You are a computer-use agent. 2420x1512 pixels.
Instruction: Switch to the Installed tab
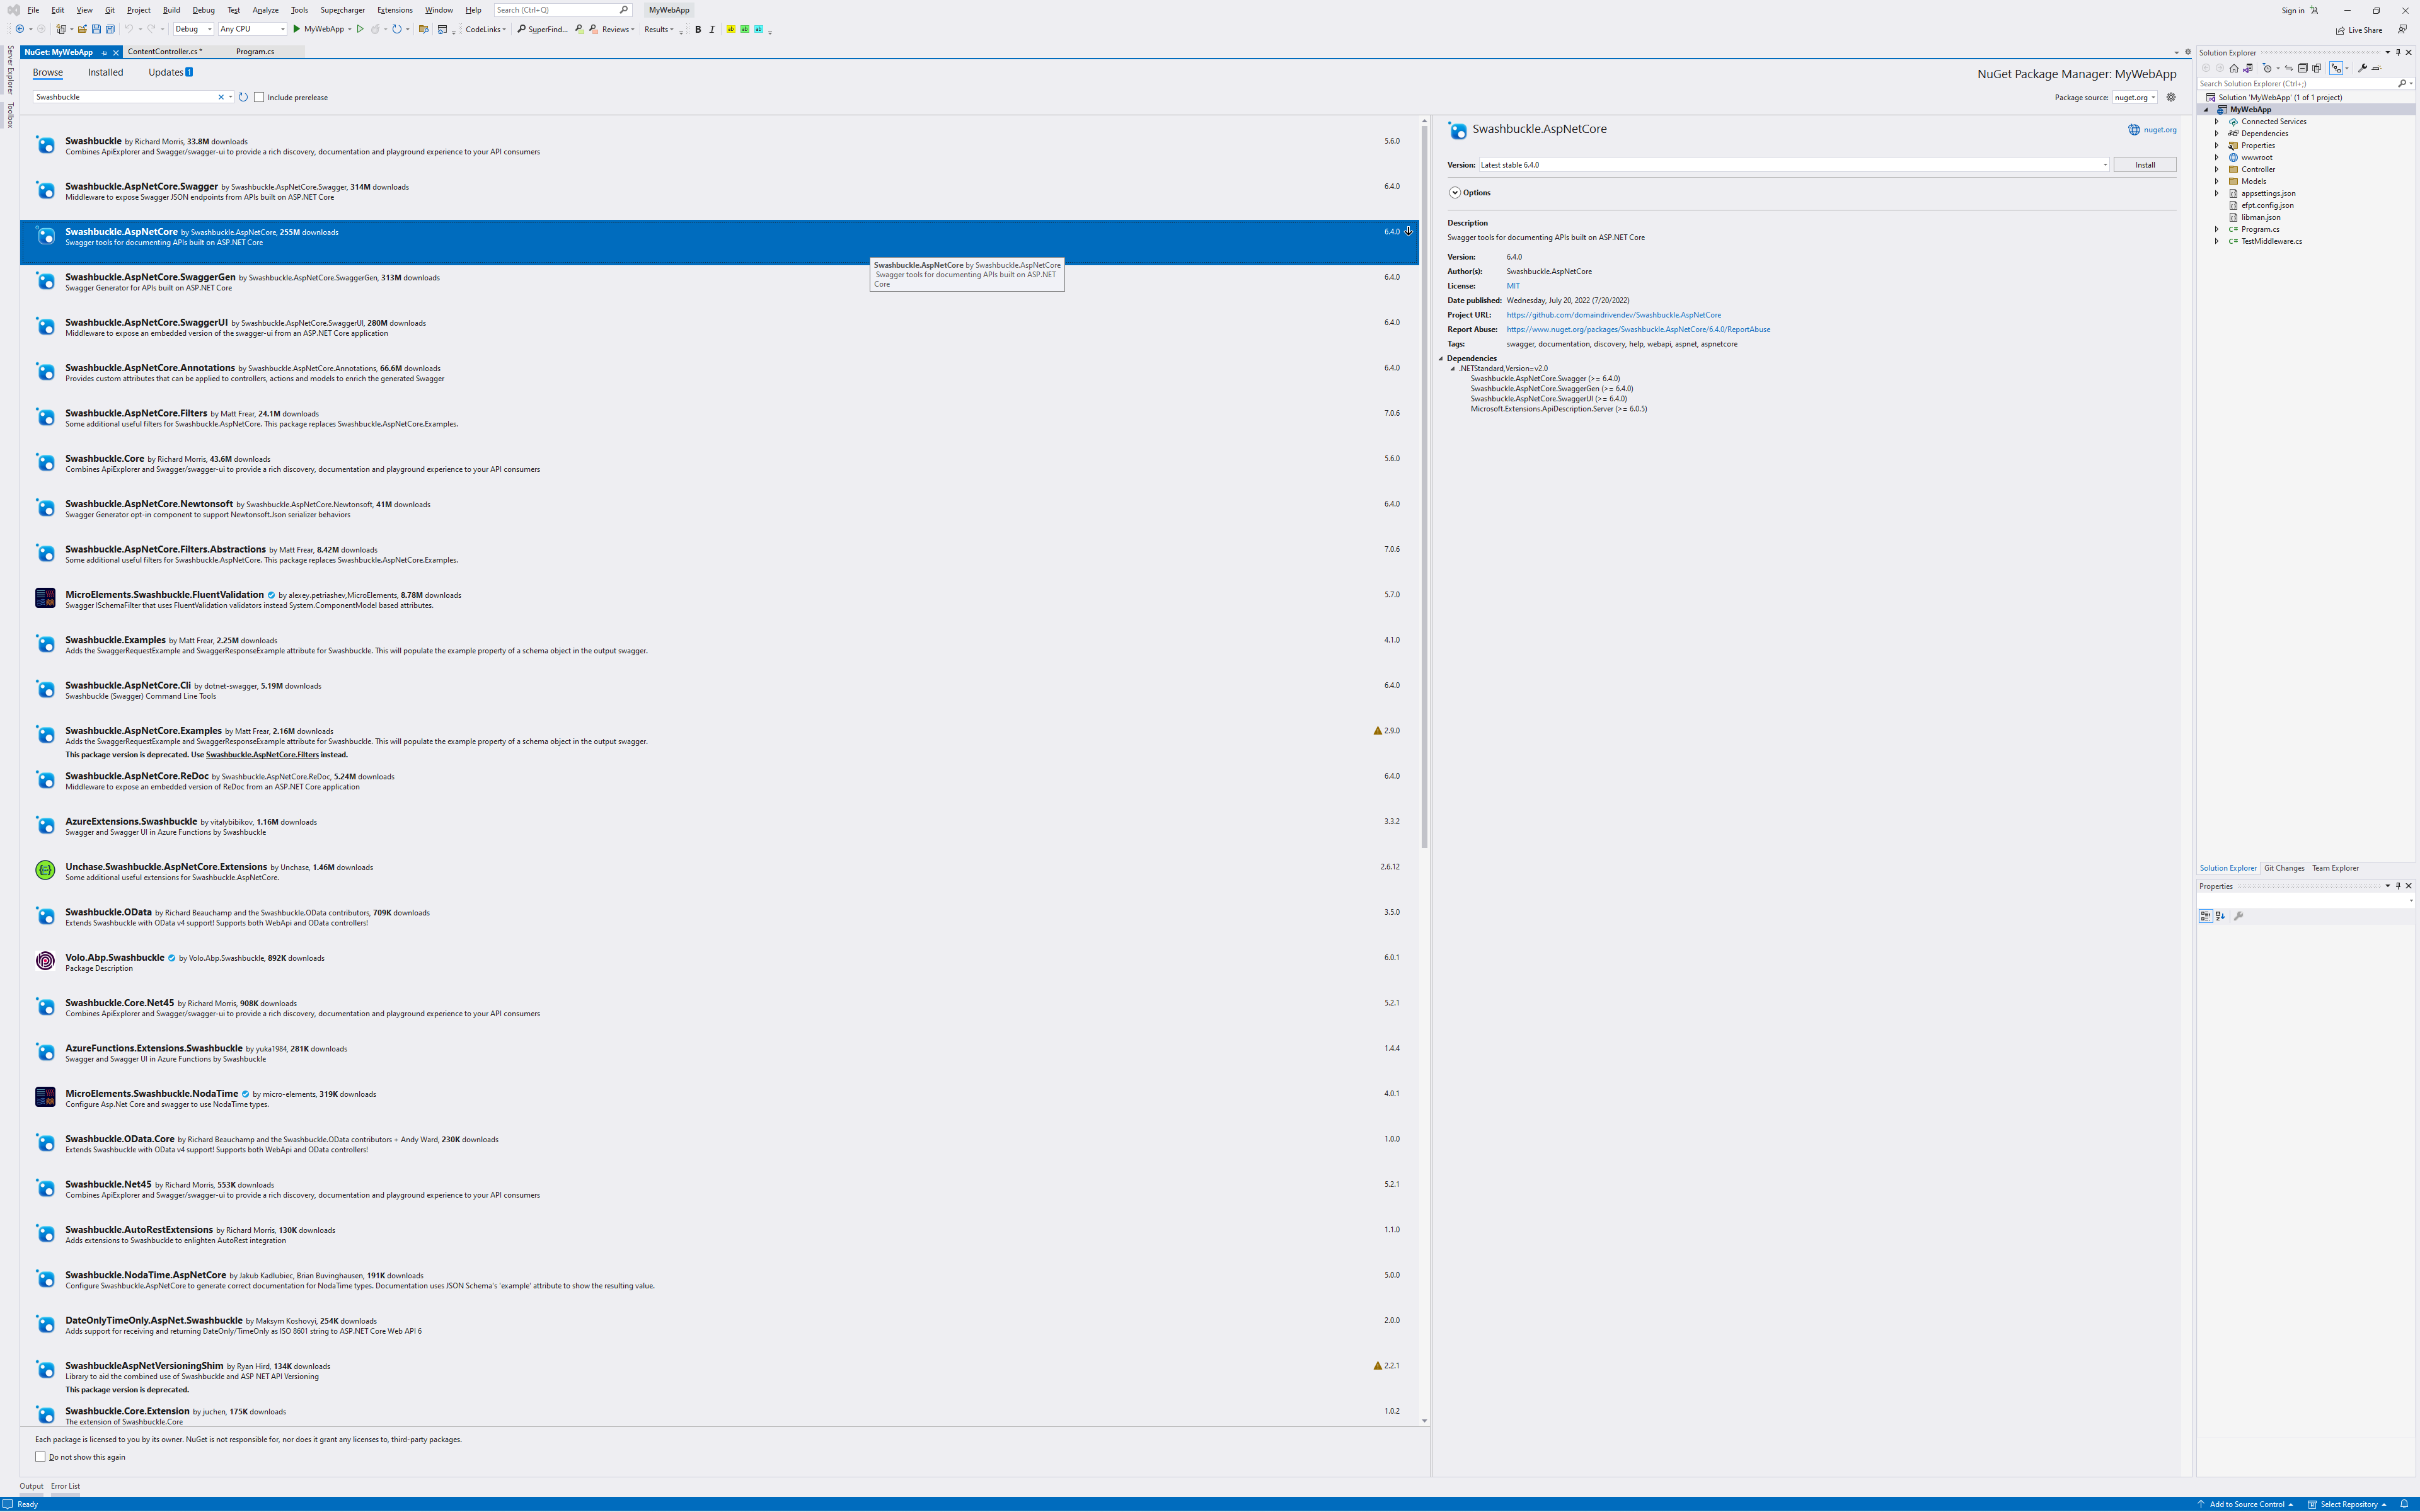105,72
